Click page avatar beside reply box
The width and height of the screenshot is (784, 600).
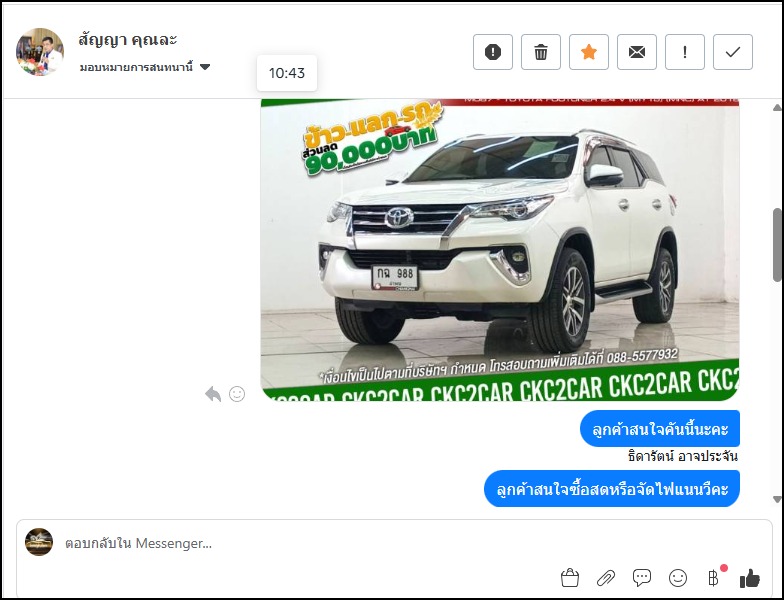pos(39,542)
